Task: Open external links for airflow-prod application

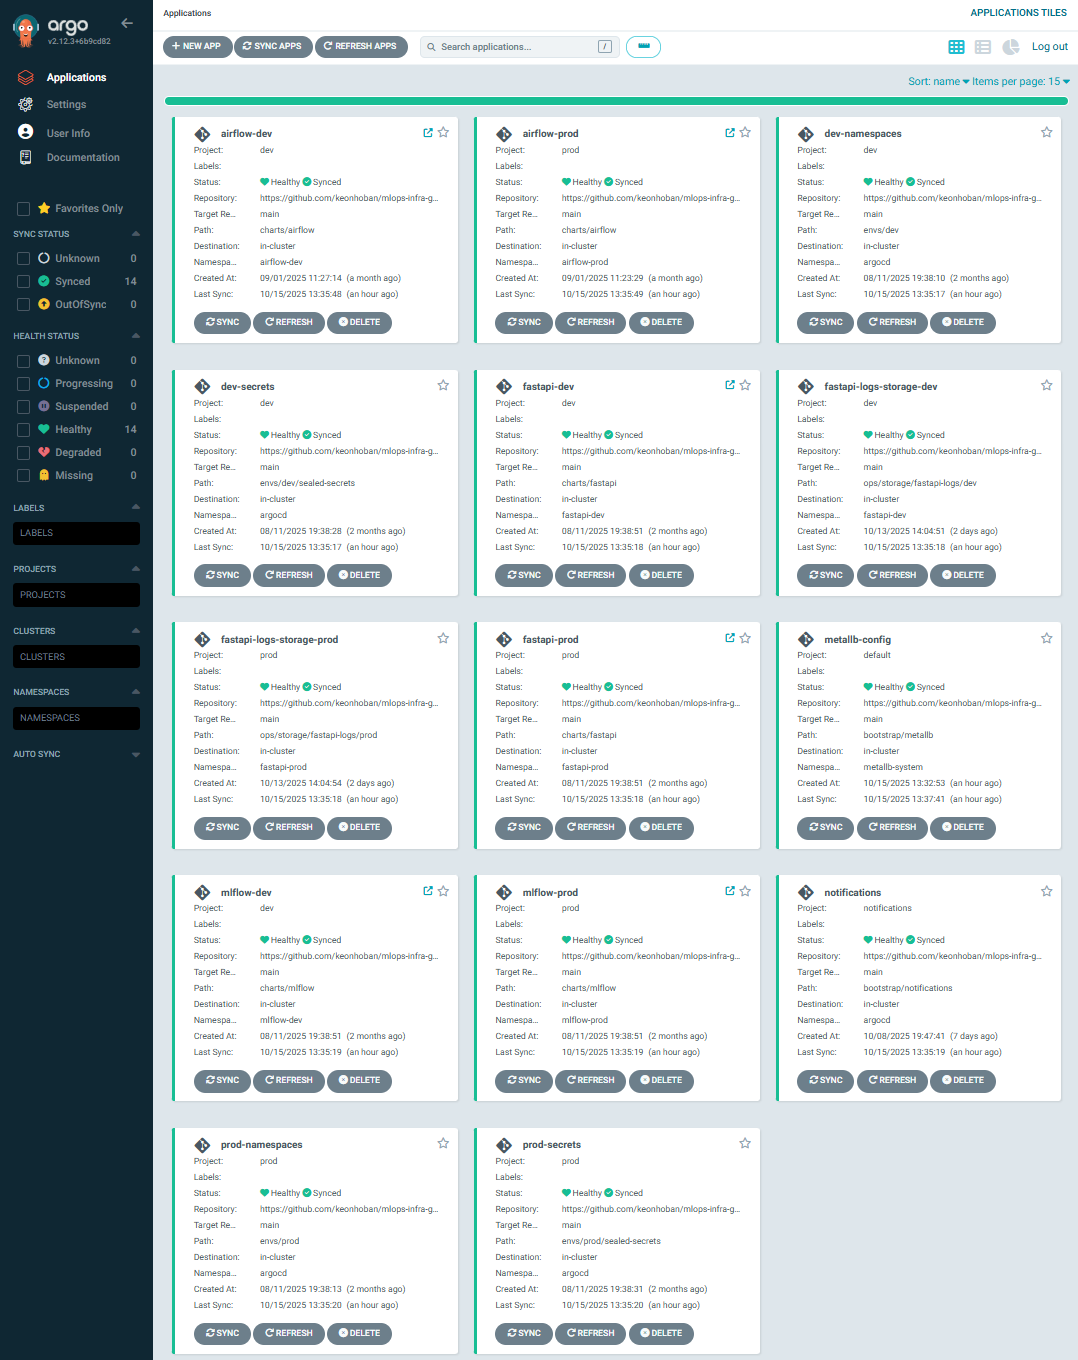Action: coord(728,131)
